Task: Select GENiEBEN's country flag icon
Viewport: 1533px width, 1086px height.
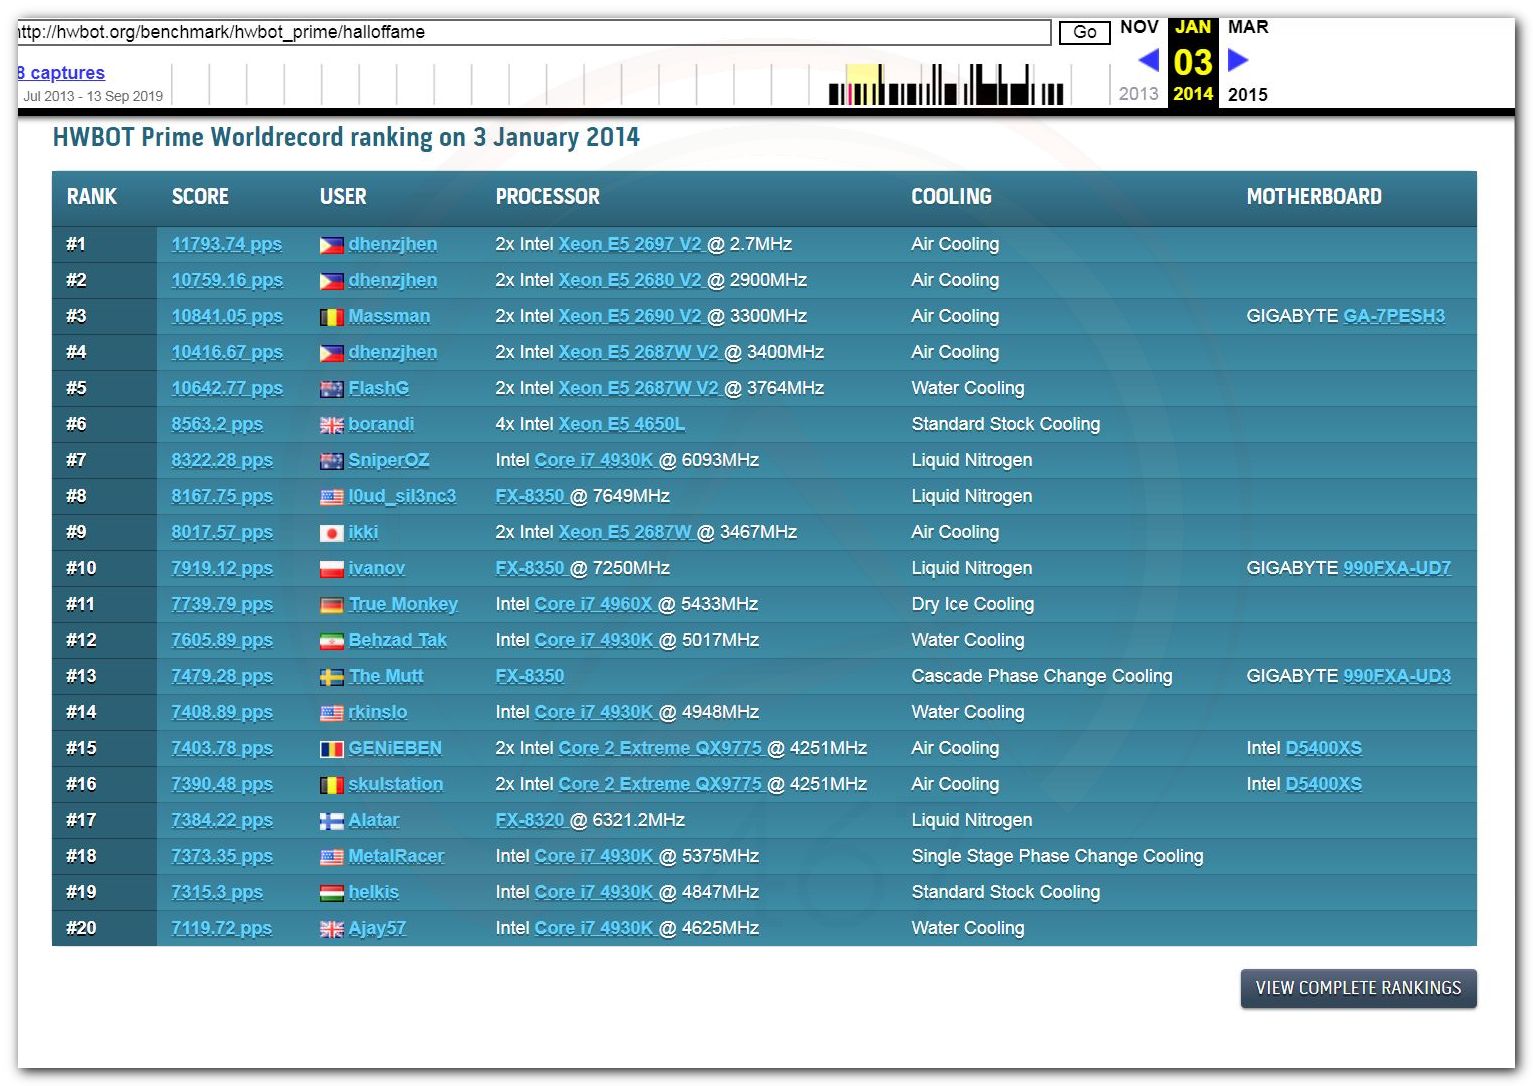Action: pos(331,749)
